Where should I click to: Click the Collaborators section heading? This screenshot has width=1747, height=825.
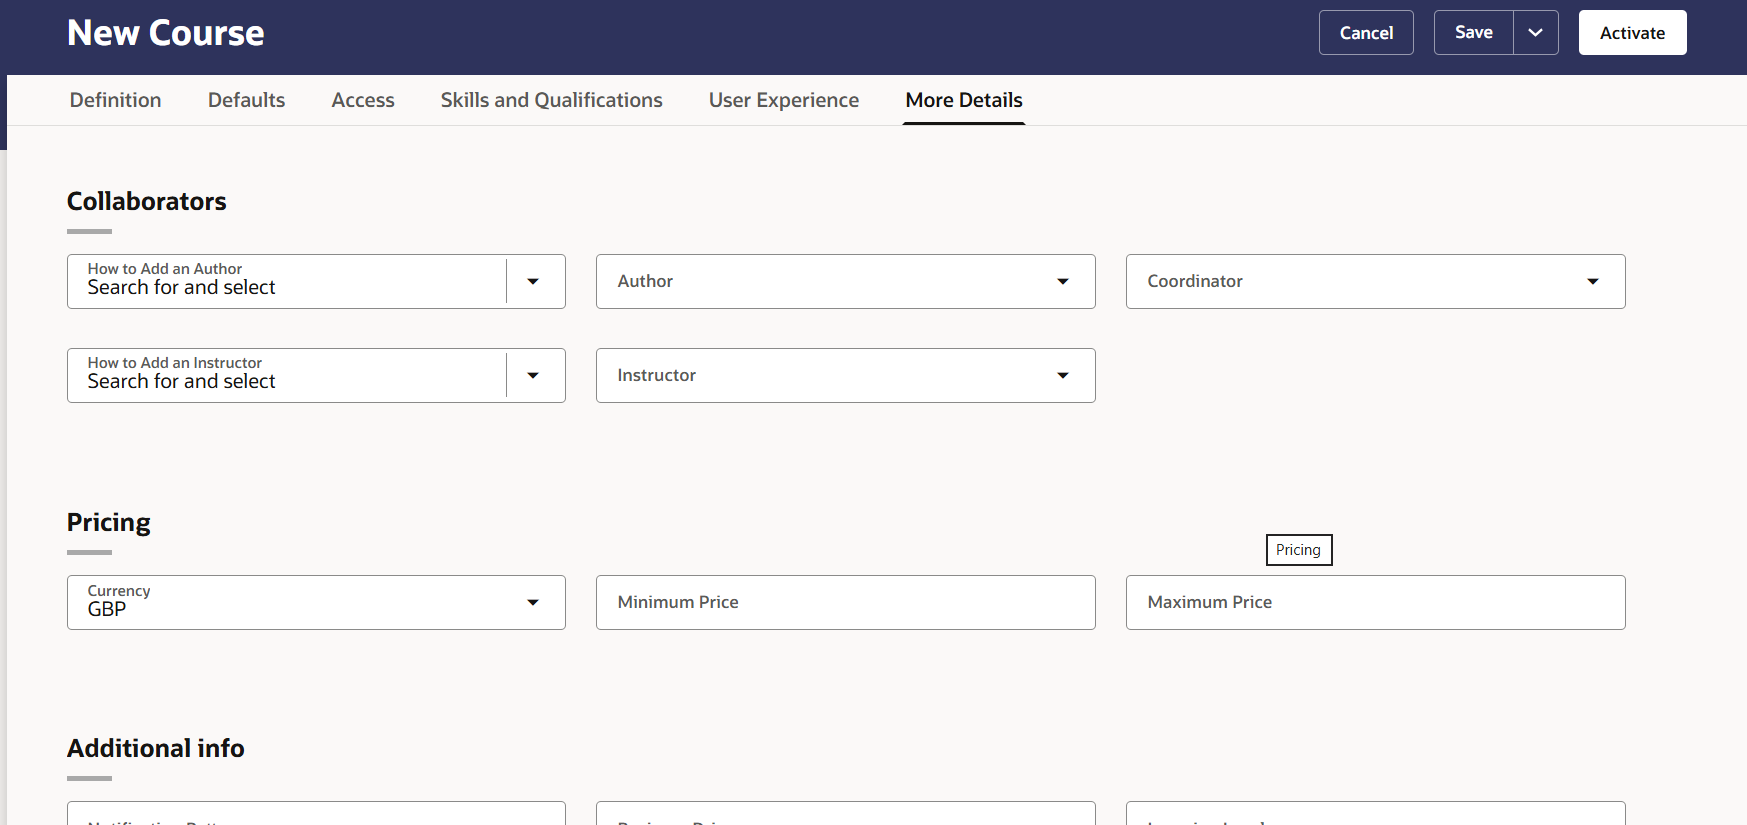[147, 201]
